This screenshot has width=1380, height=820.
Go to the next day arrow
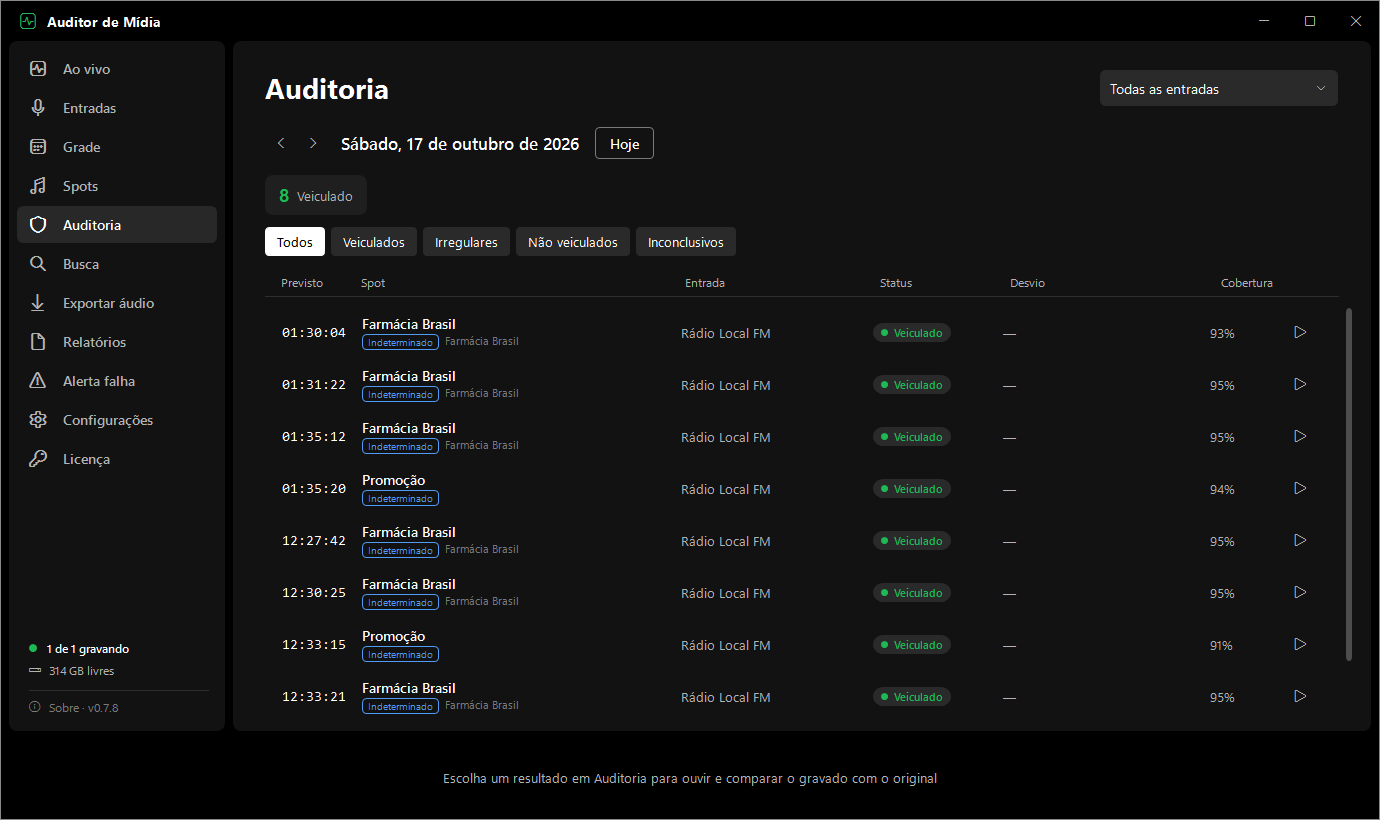coord(313,143)
